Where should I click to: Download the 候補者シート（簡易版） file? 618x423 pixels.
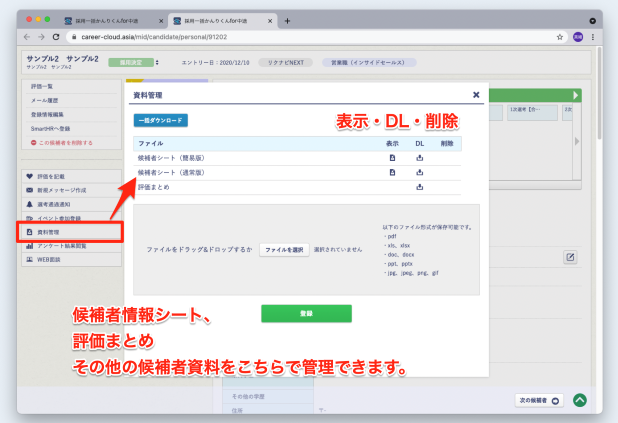pos(420,158)
